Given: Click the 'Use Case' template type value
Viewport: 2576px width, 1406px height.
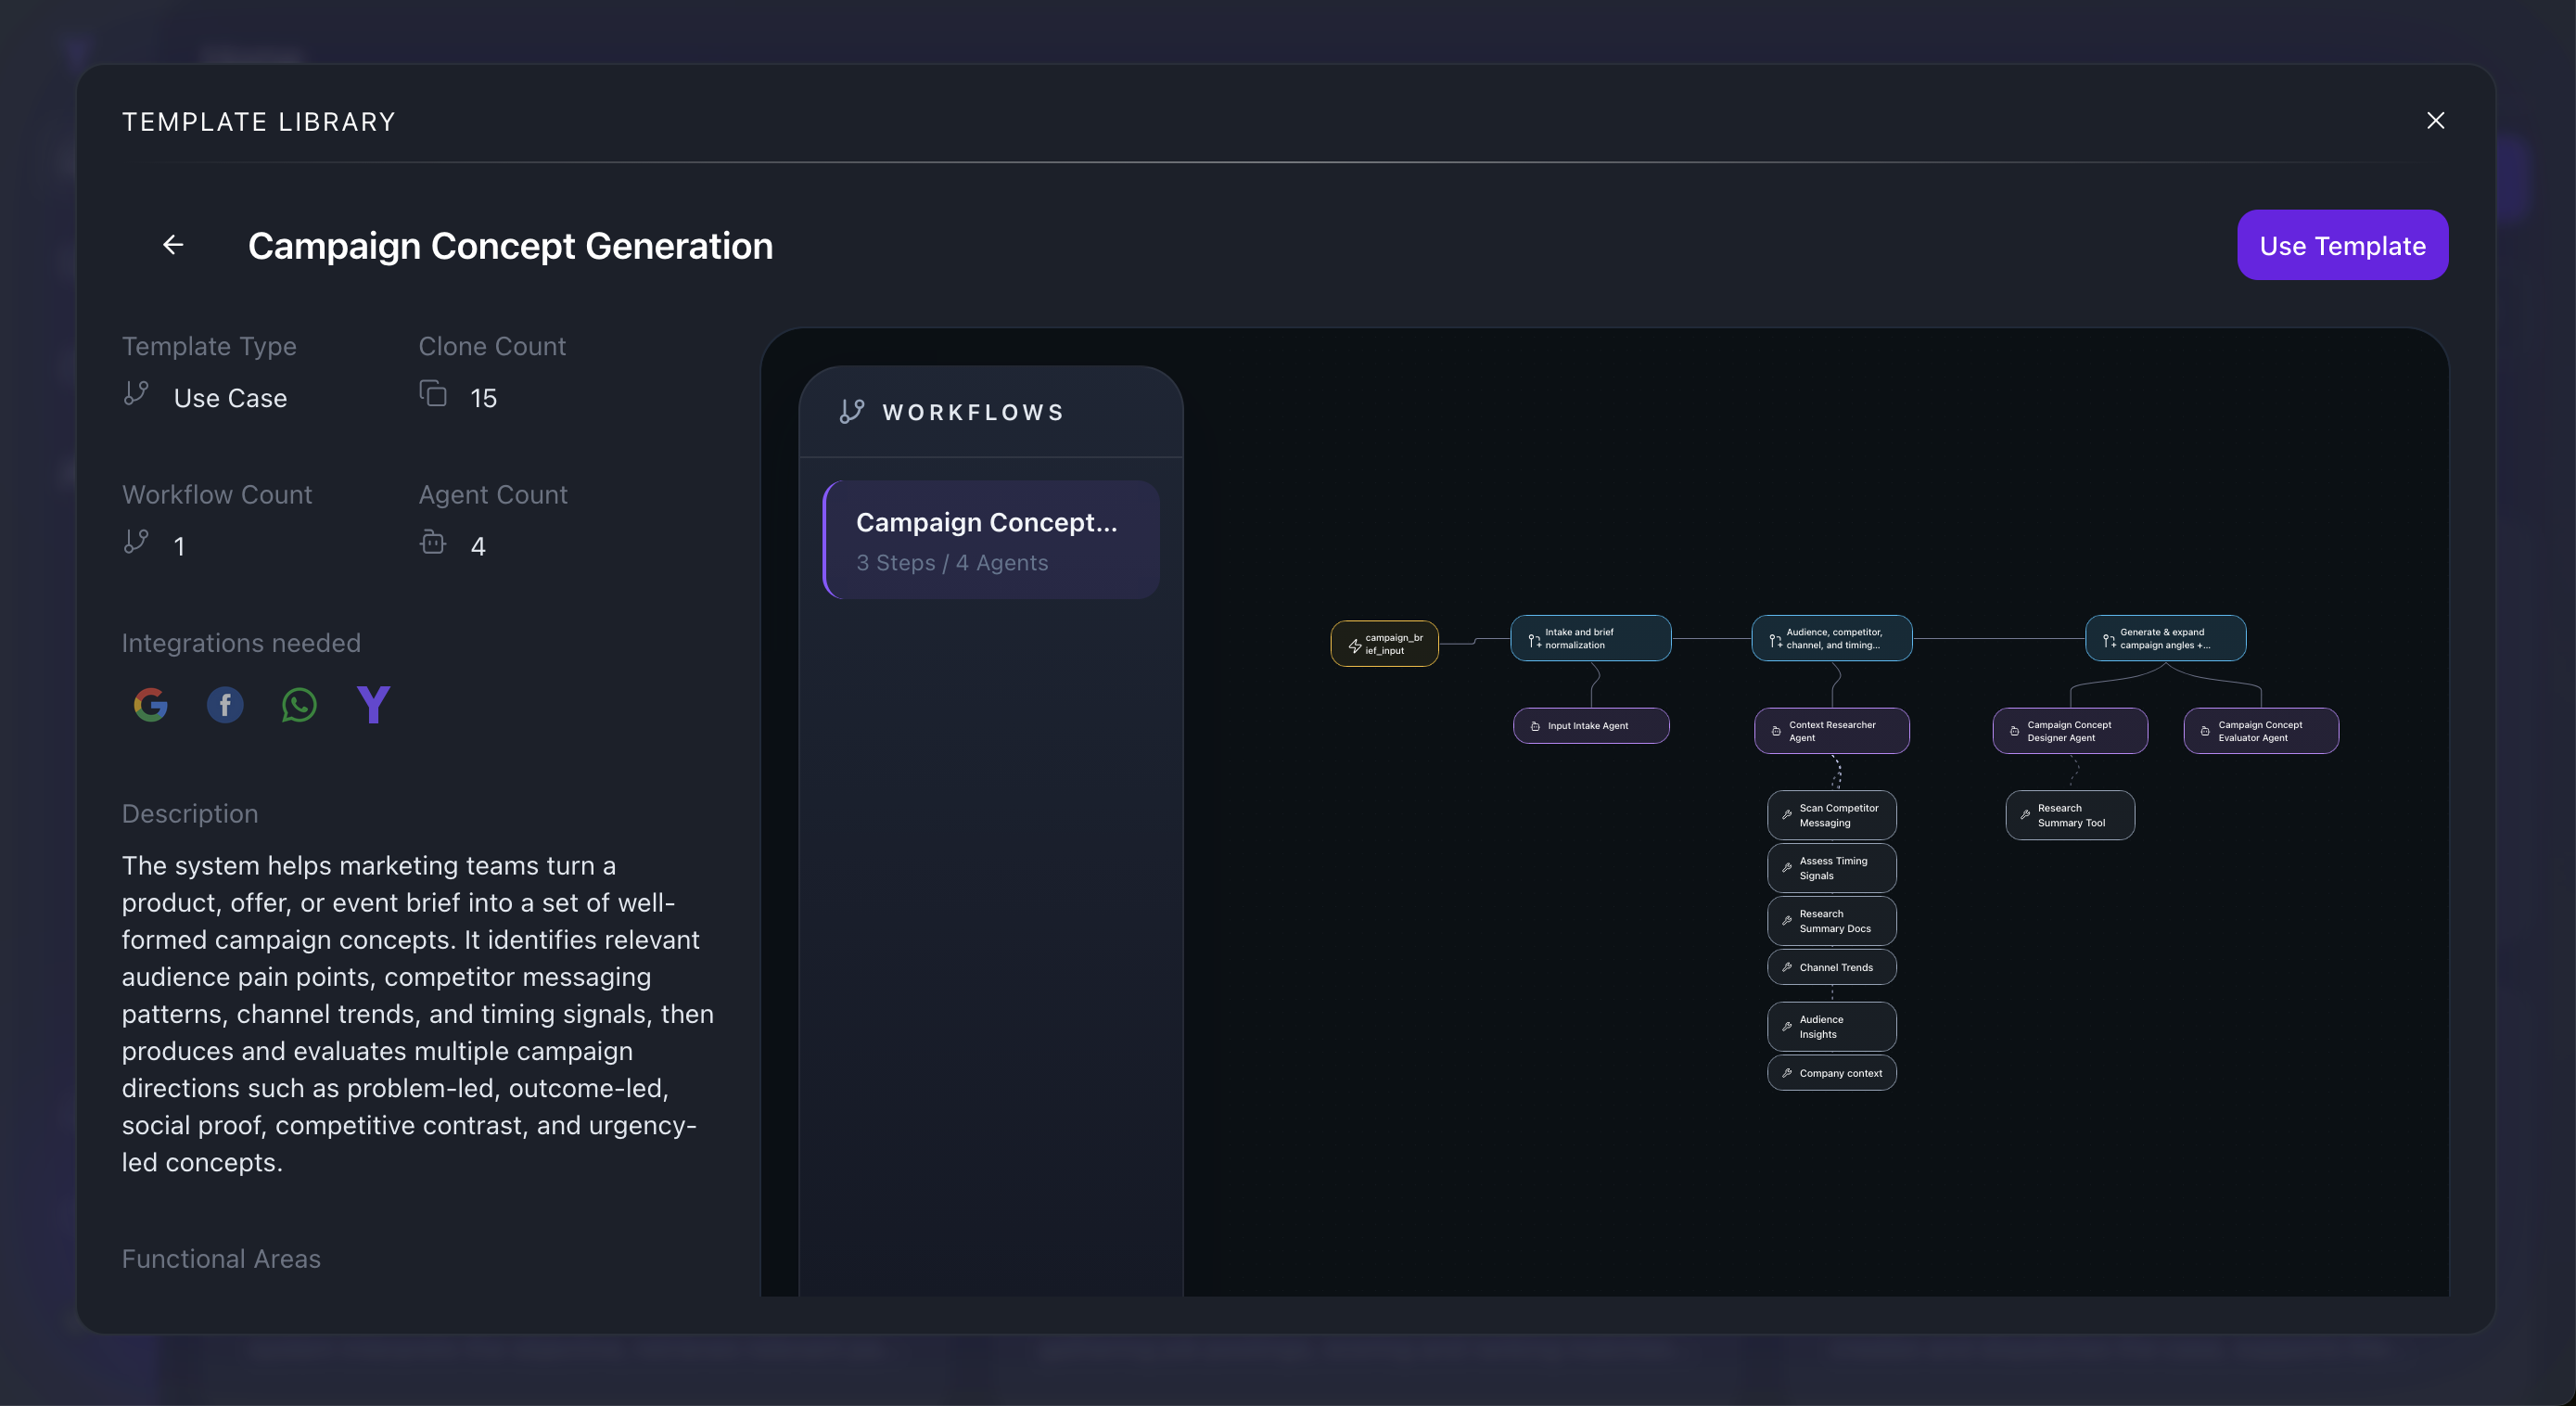Looking at the screenshot, I should 230,398.
